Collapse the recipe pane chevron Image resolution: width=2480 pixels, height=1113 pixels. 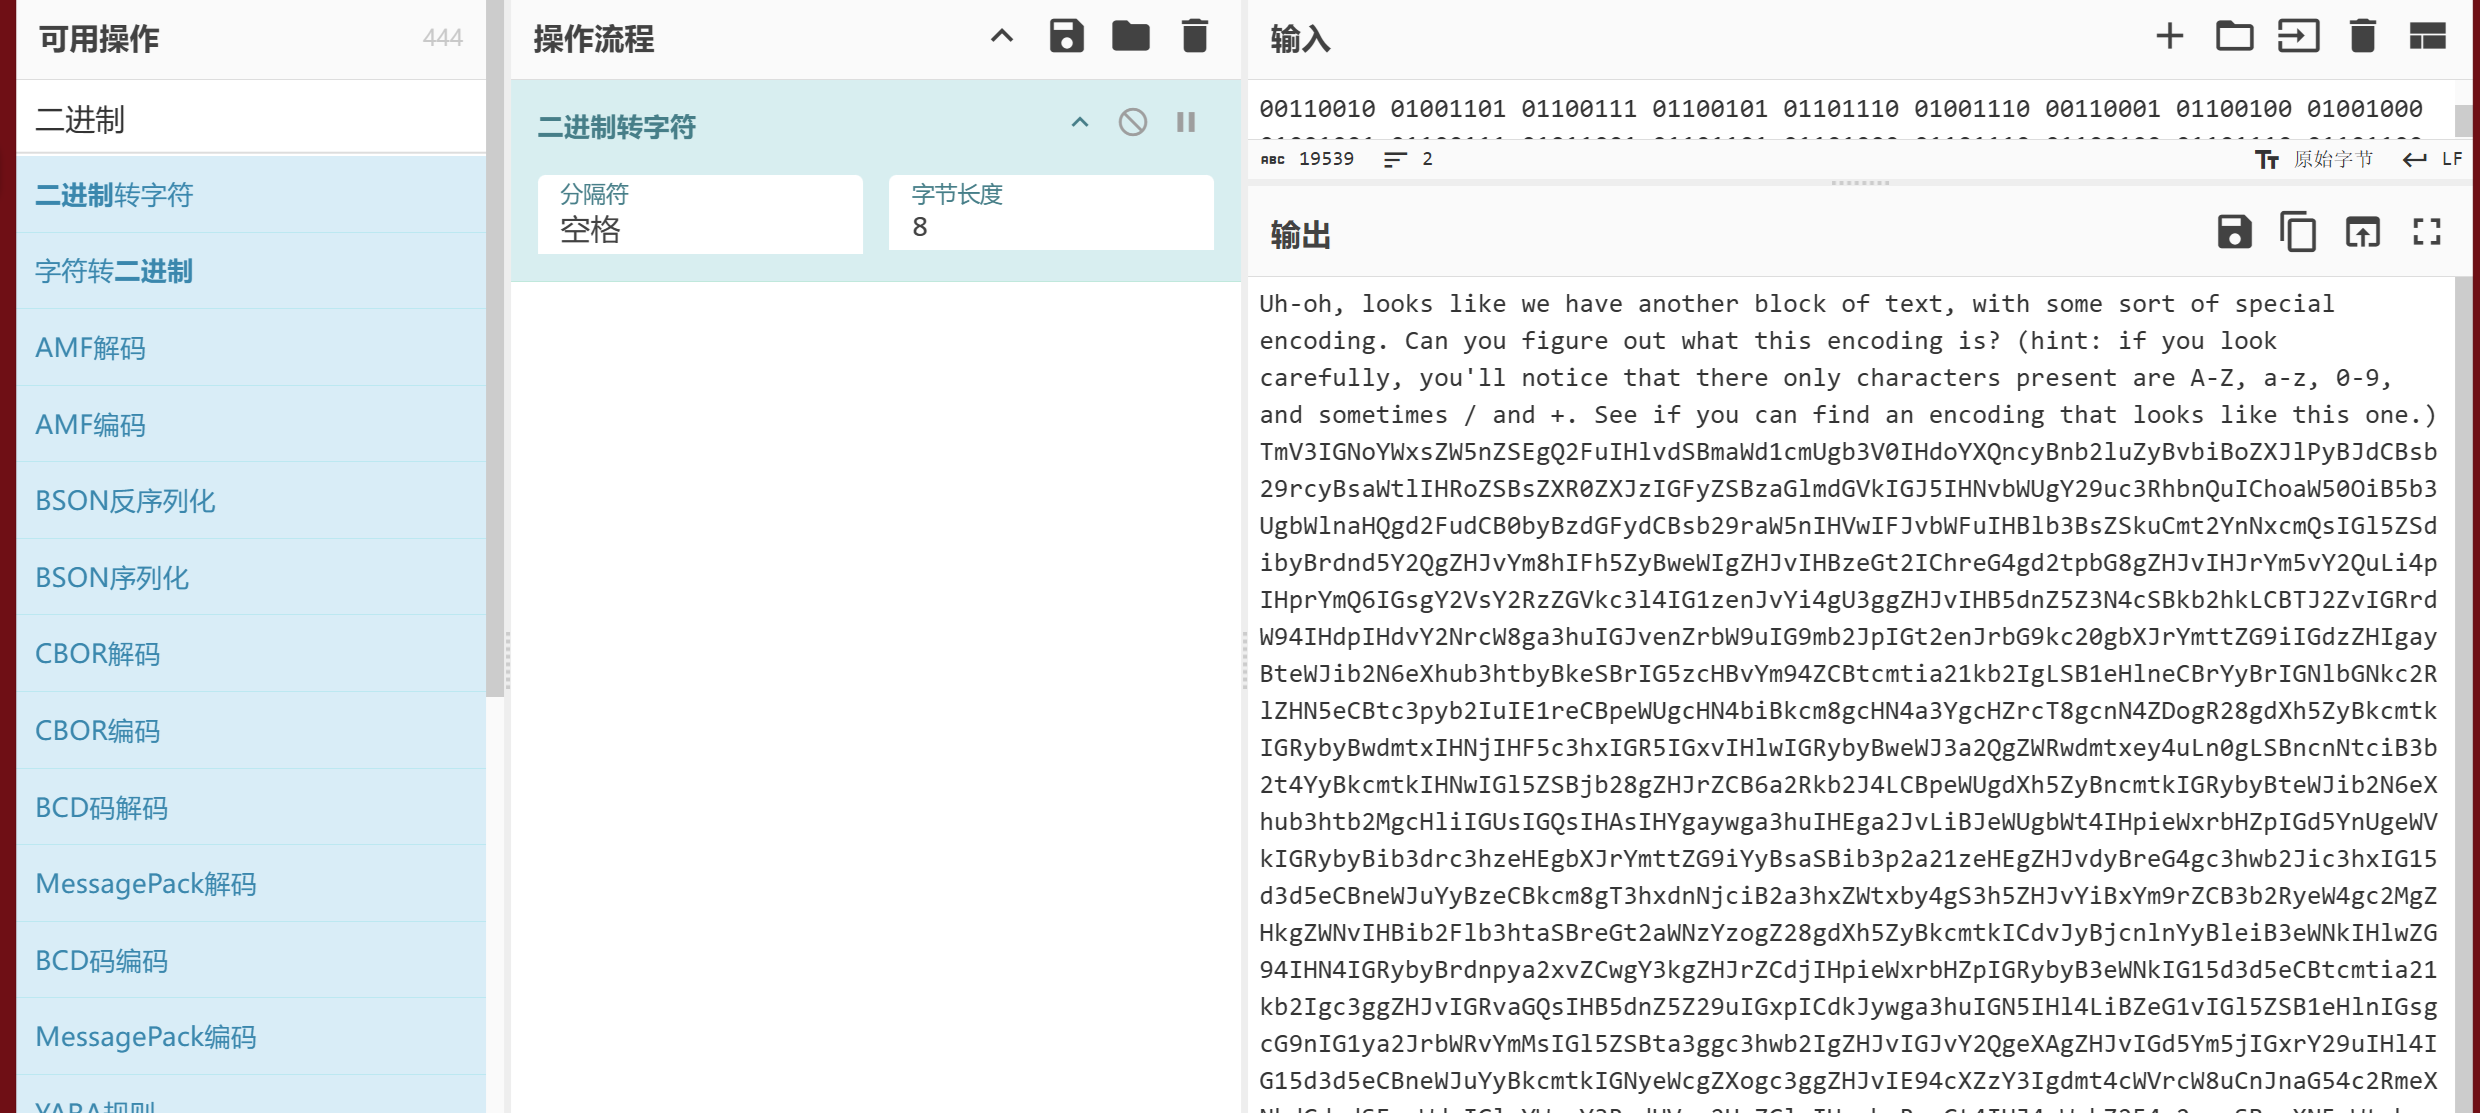pyautogui.click(x=1001, y=37)
